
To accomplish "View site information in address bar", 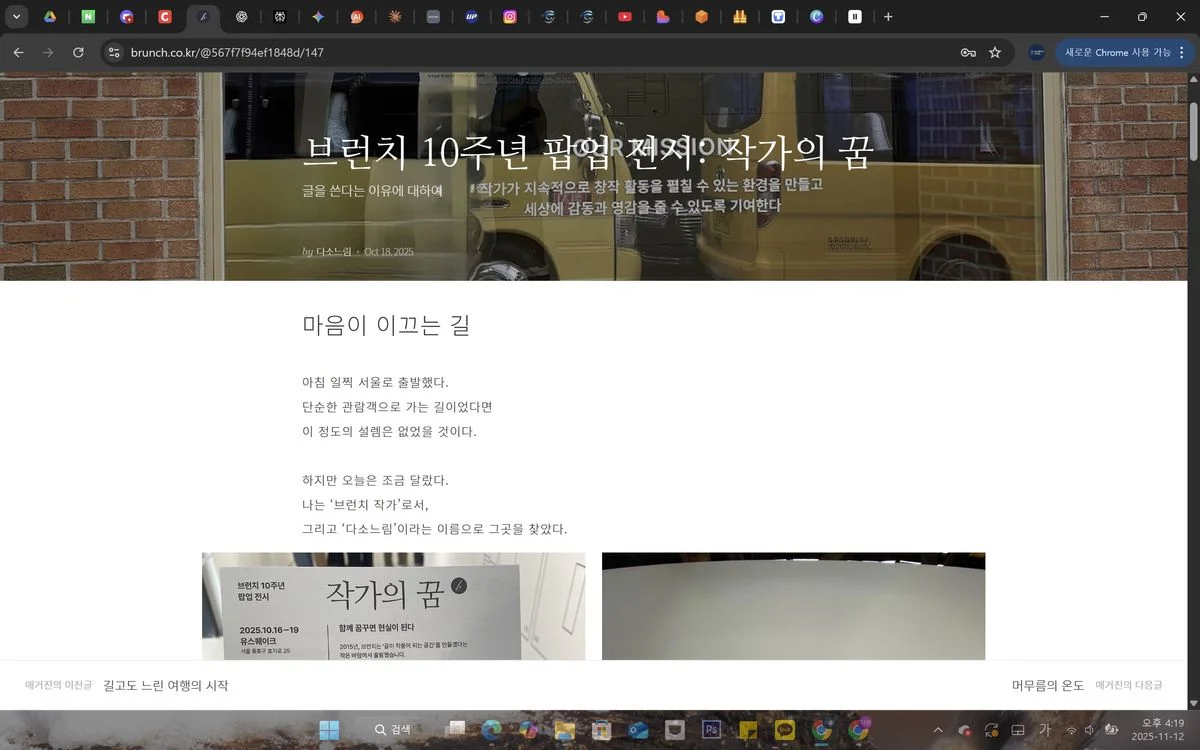I will point(113,52).
